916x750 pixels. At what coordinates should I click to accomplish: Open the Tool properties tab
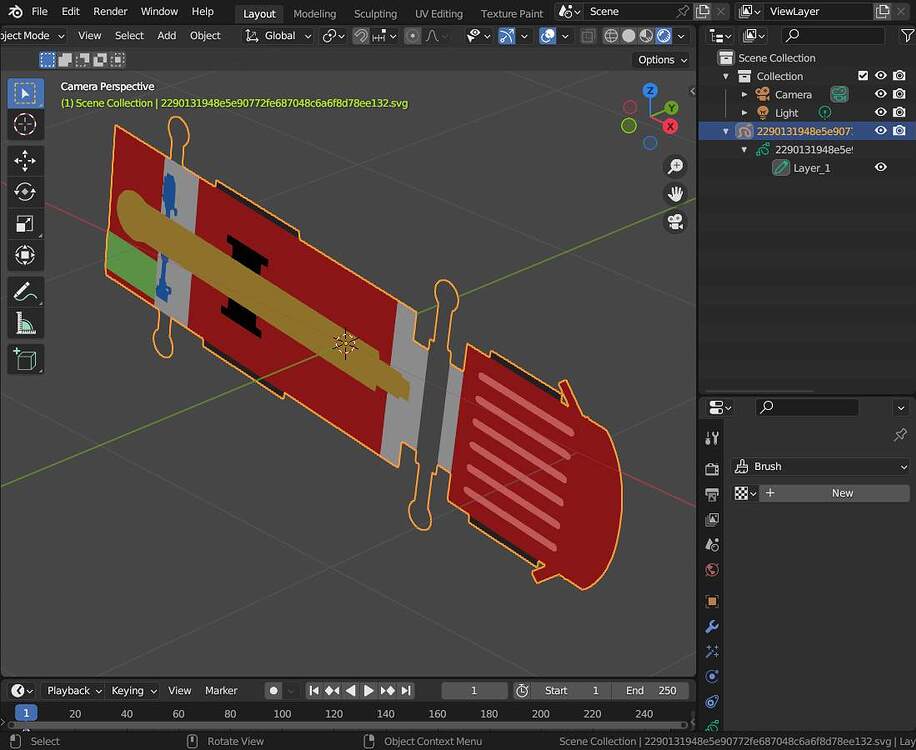712,438
